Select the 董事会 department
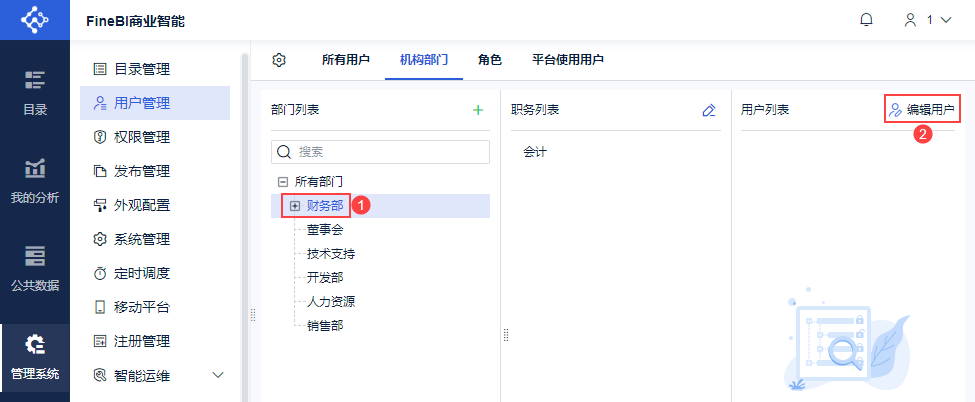This screenshot has height=402, width=975. [x=325, y=230]
